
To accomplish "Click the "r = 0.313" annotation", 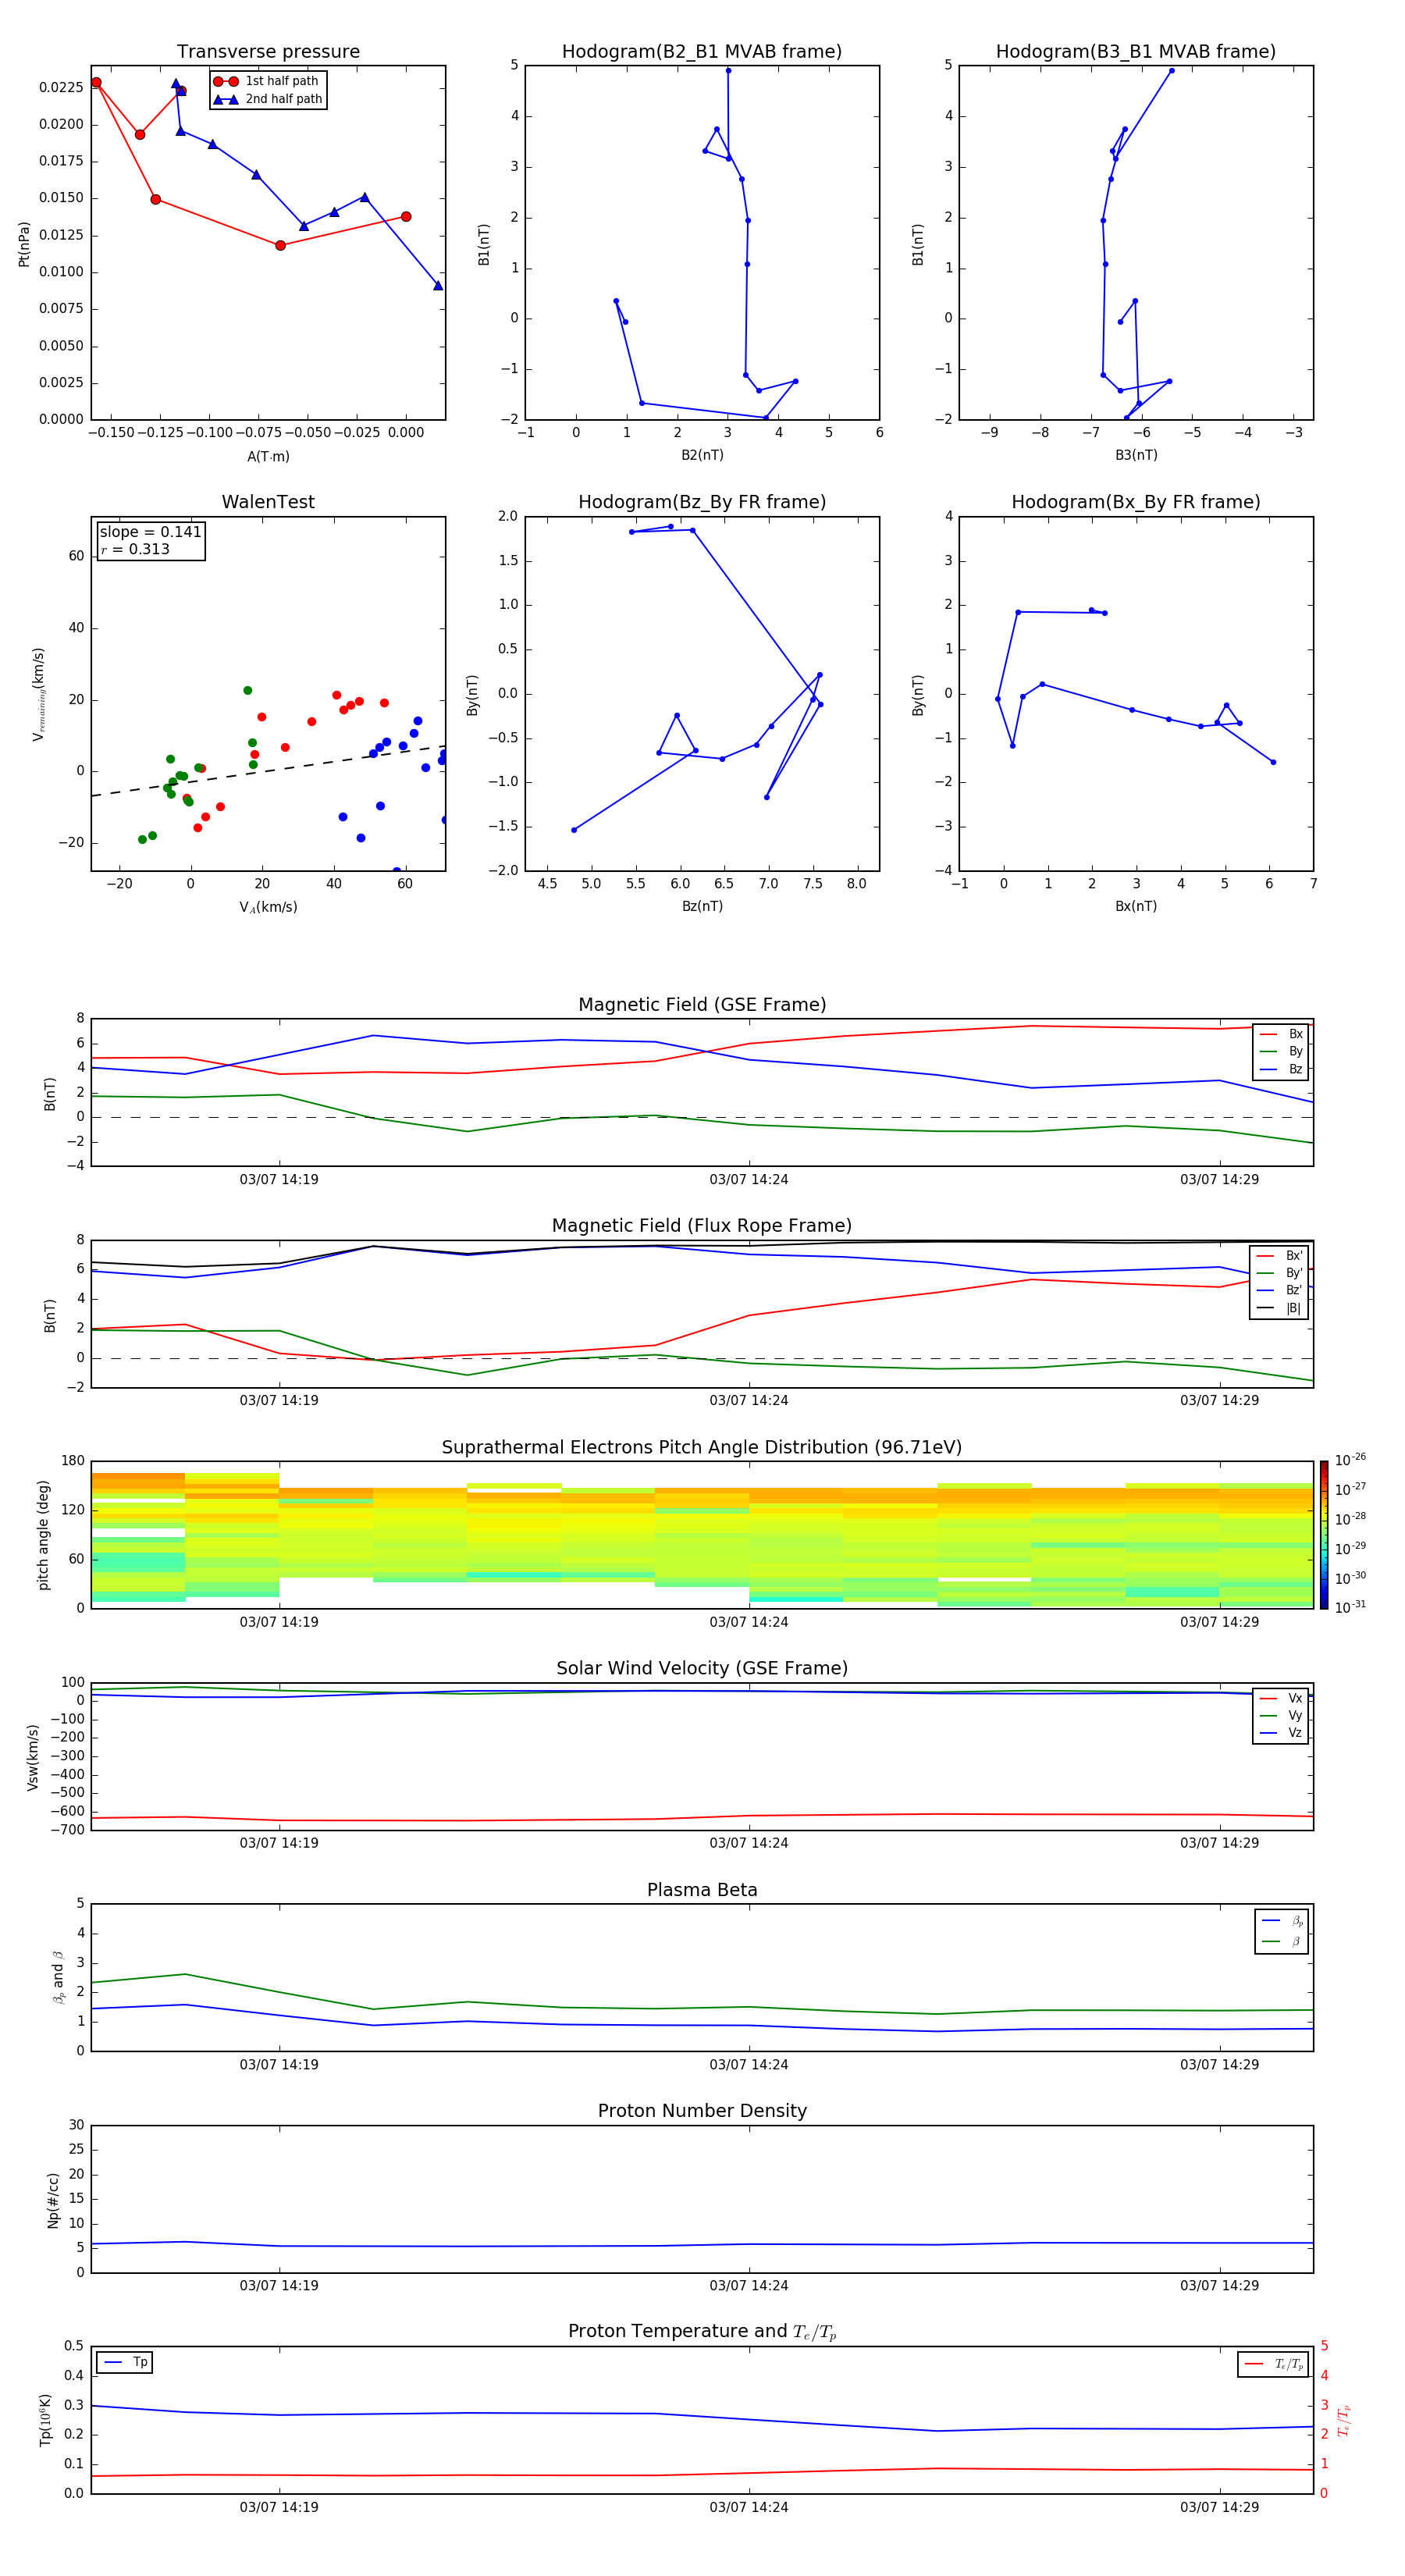I will point(135,549).
